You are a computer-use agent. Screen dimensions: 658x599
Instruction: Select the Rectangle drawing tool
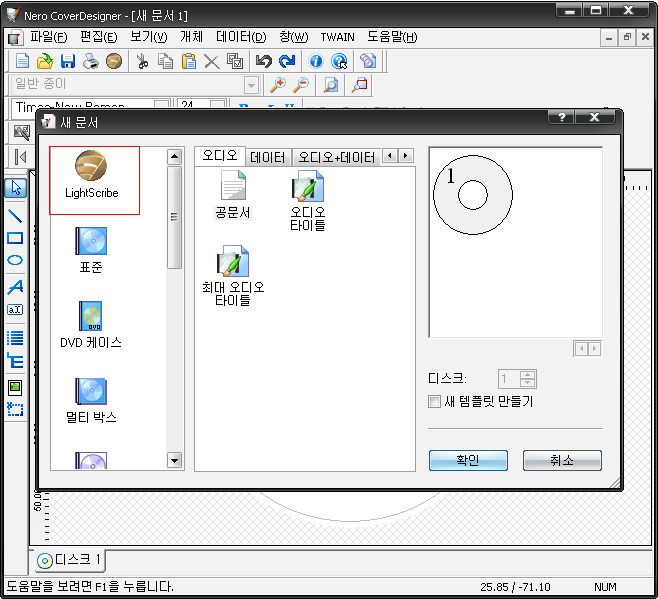pyautogui.click(x=16, y=238)
